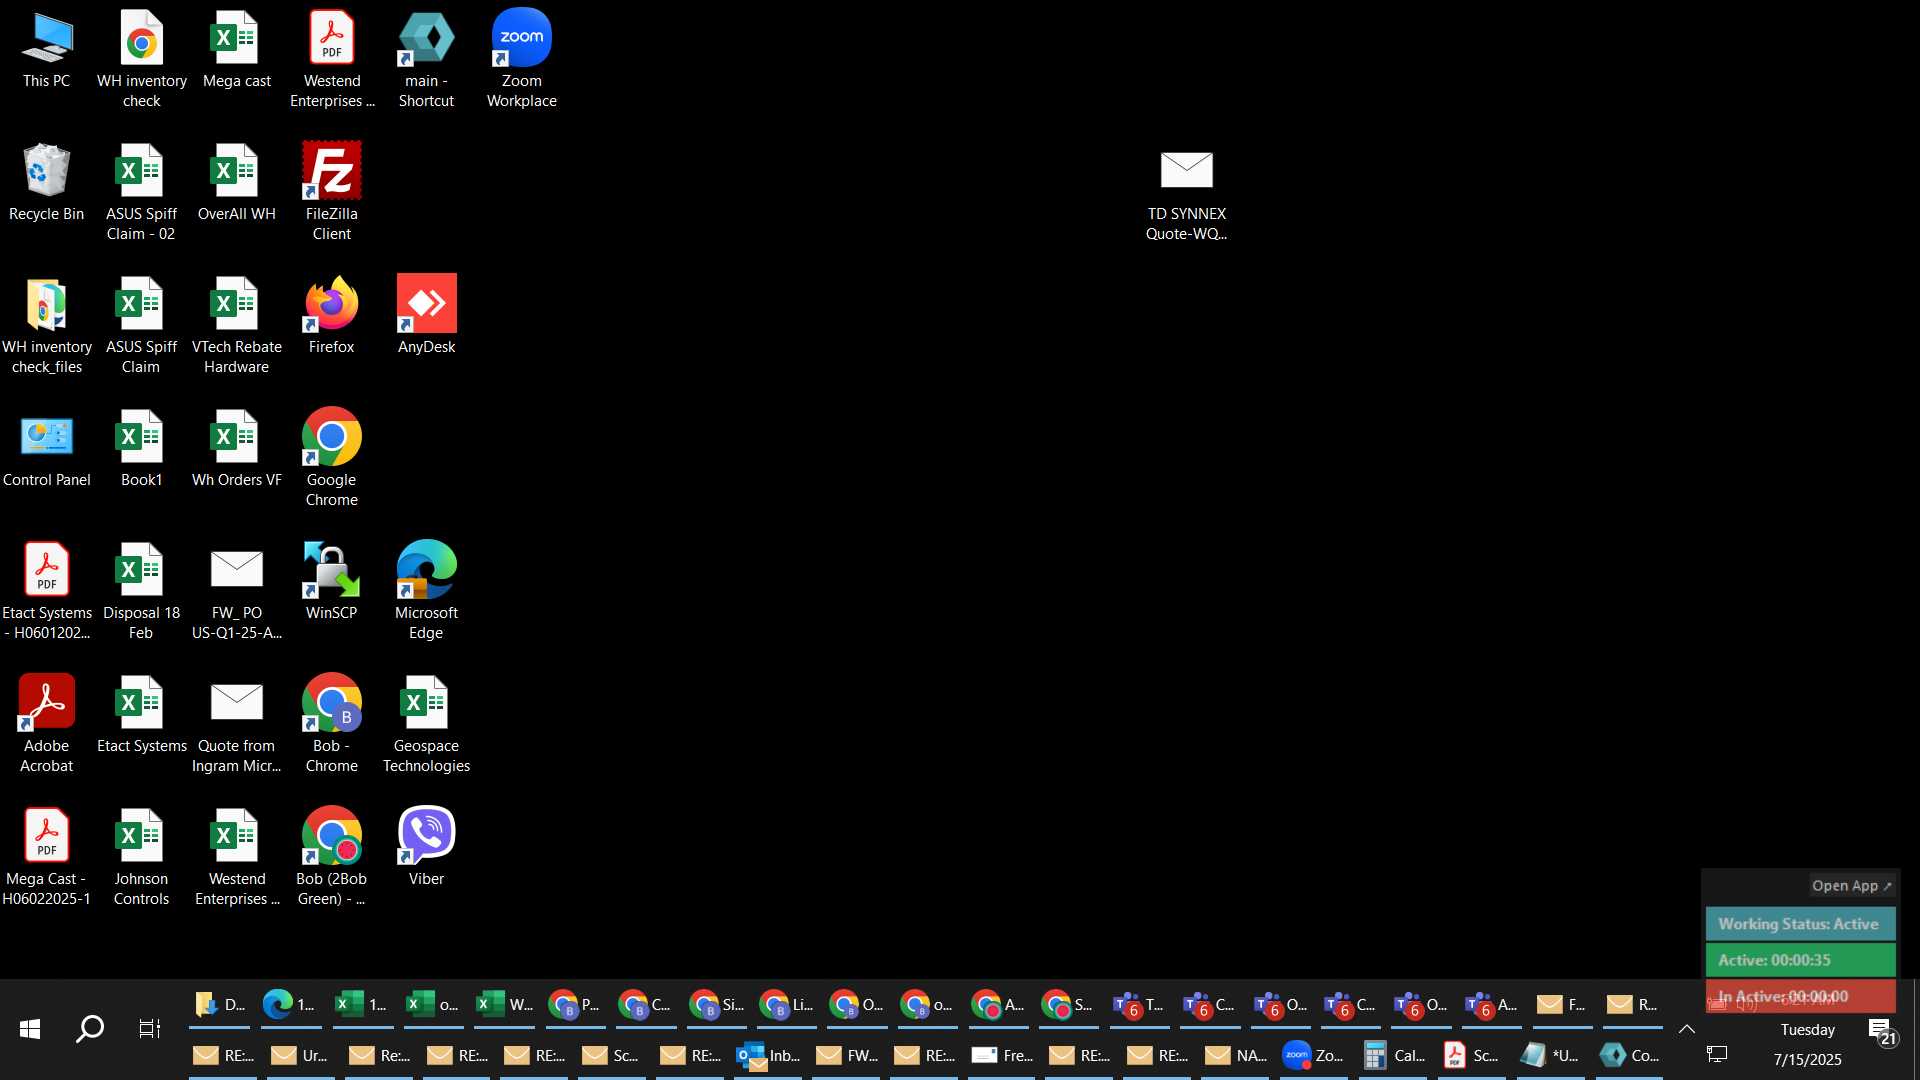Open taskbar Search

(90, 1028)
